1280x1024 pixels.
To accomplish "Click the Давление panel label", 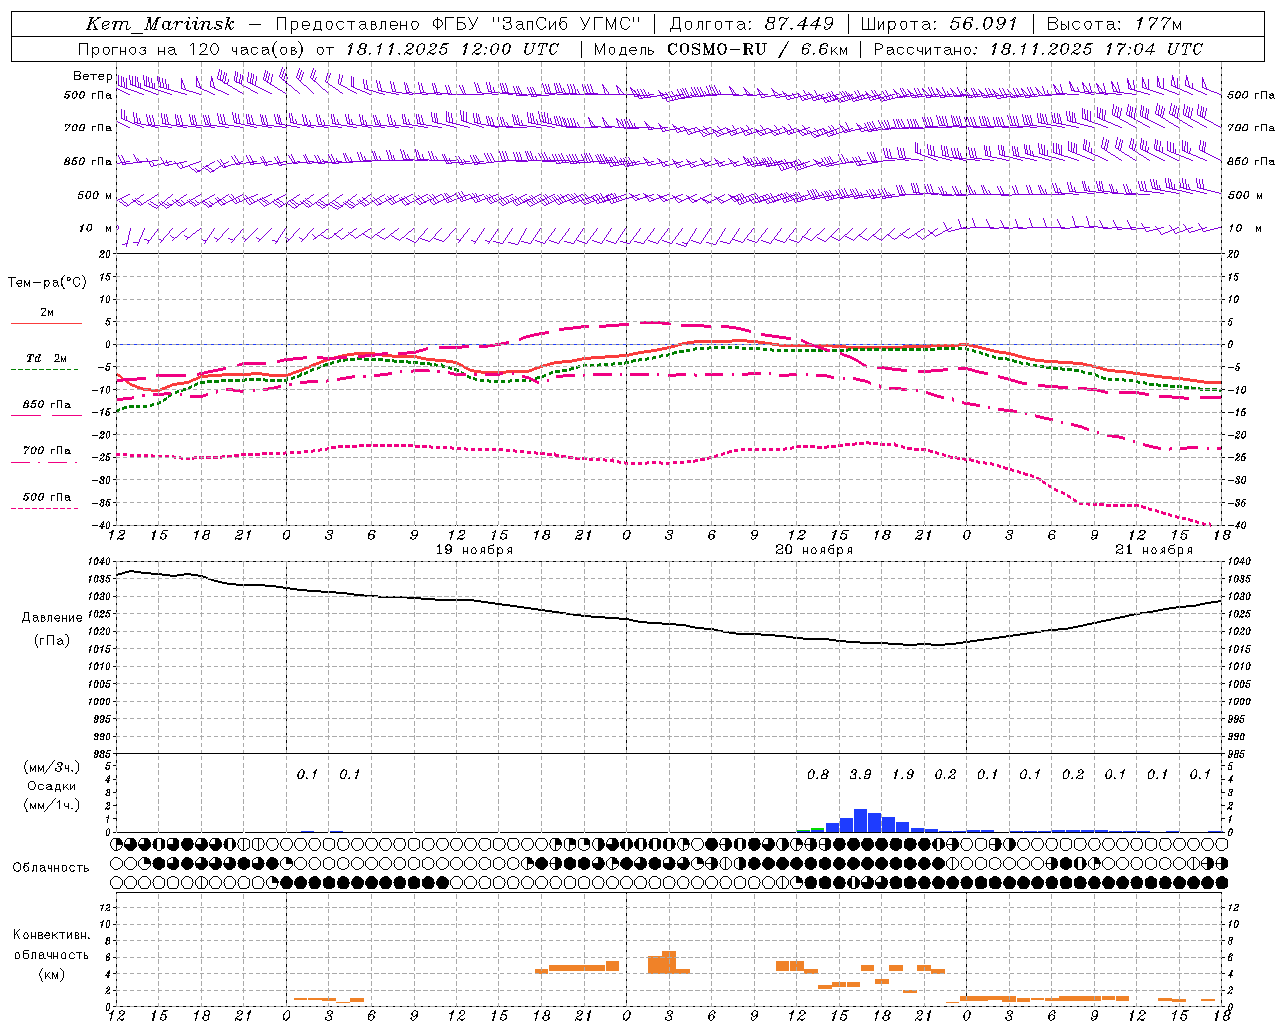I will click(x=52, y=618).
